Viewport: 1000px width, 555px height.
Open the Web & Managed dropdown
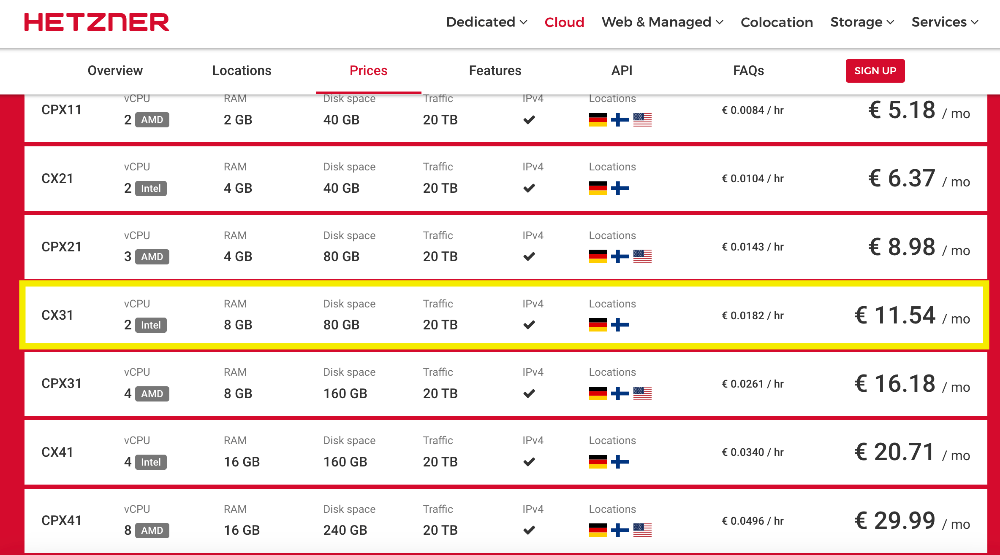click(x=662, y=22)
